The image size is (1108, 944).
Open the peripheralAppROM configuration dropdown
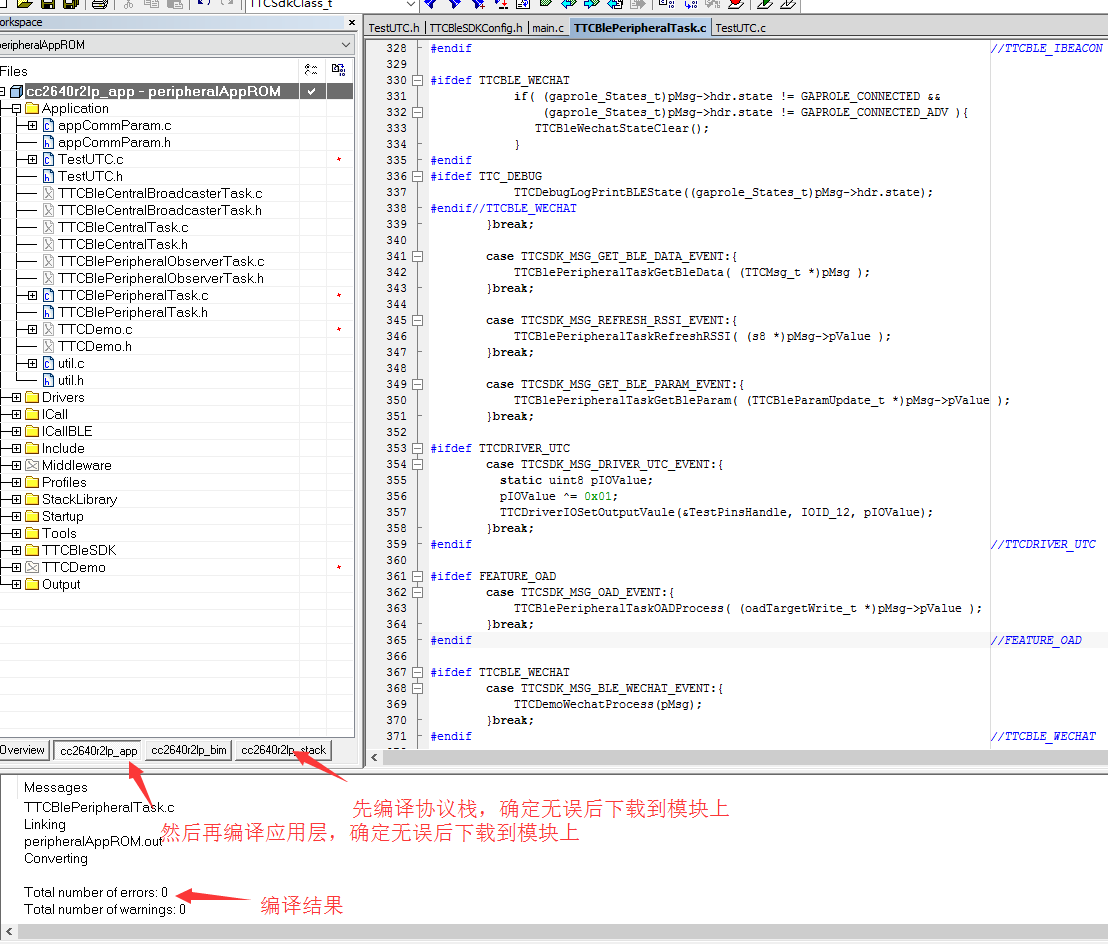[x=346, y=45]
